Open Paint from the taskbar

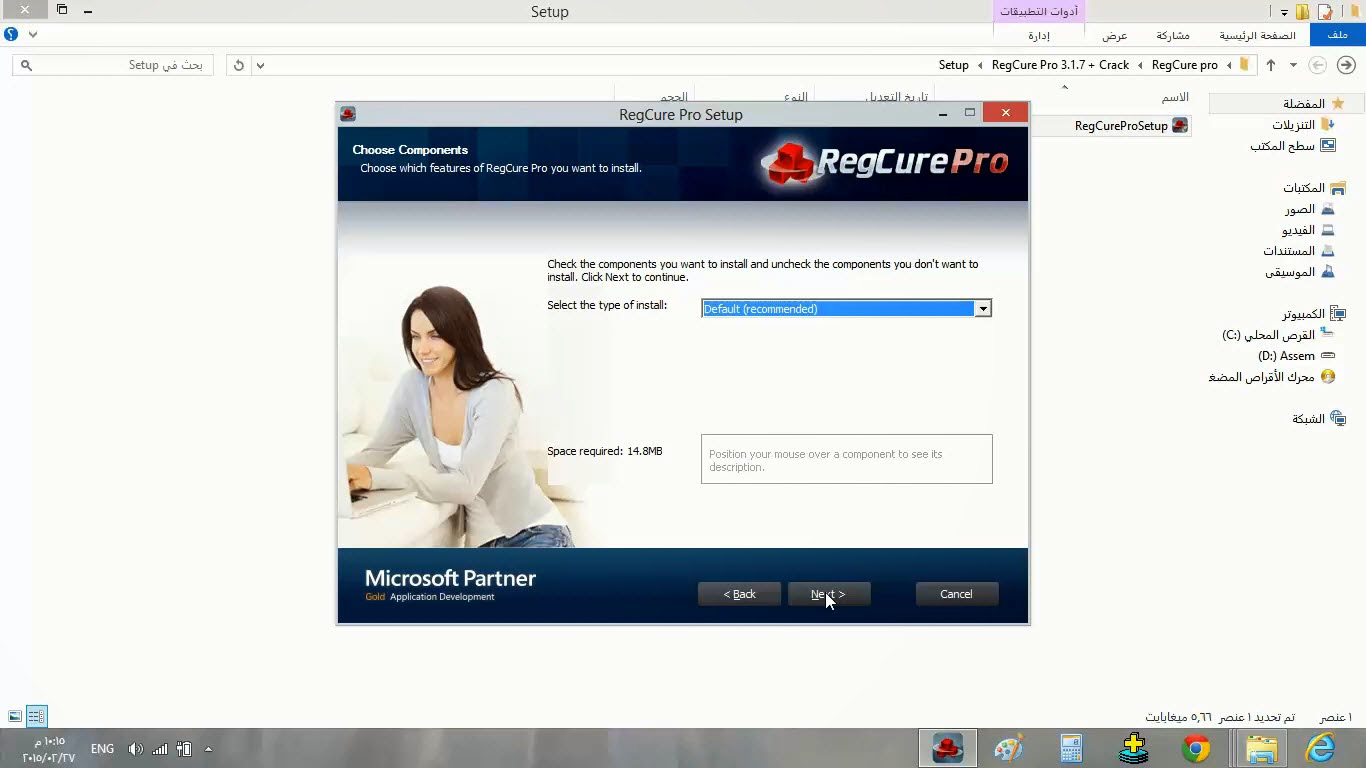click(1009, 748)
